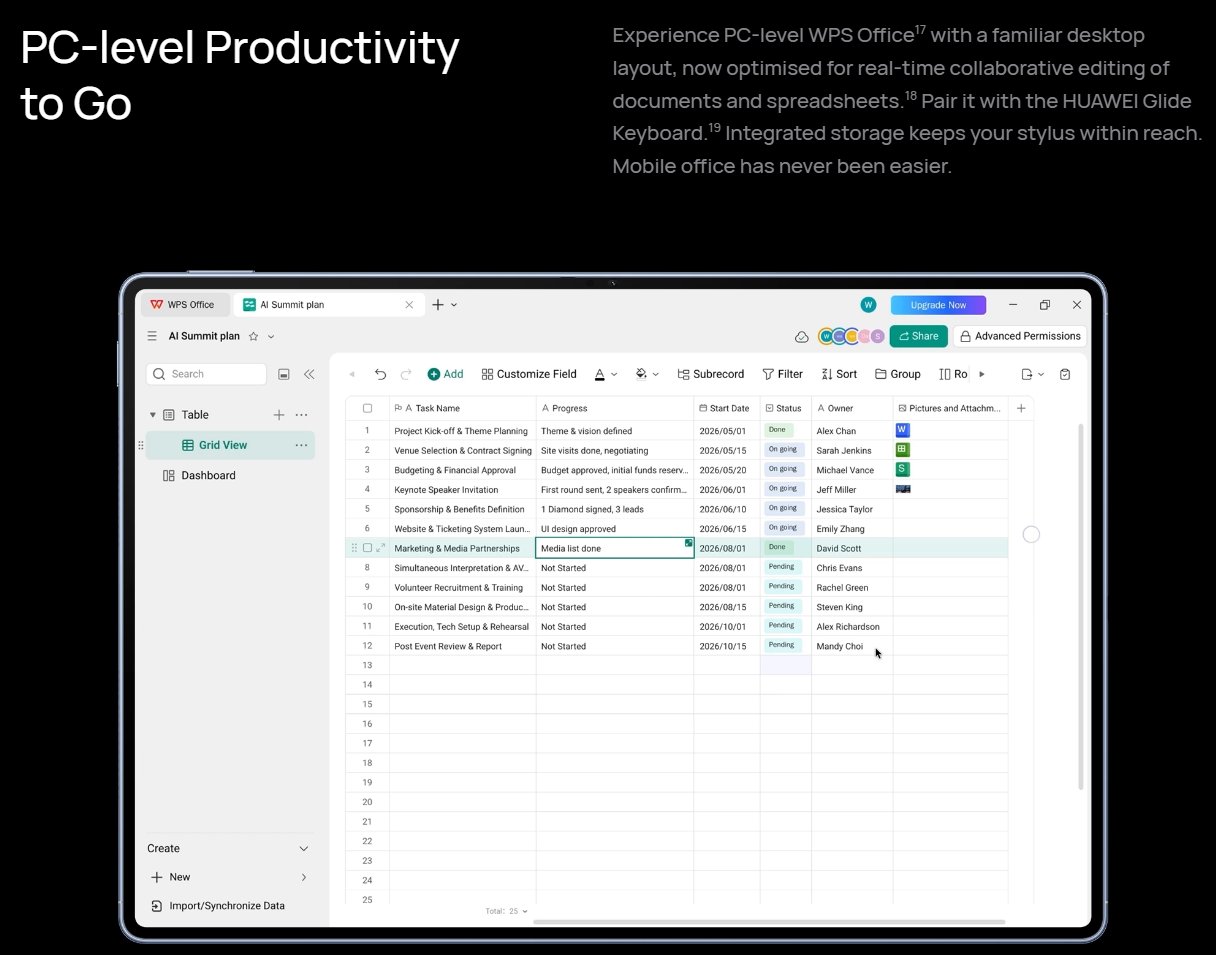1216x955 pixels.
Task: Open Customize Field settings
Action: [529, 374]
